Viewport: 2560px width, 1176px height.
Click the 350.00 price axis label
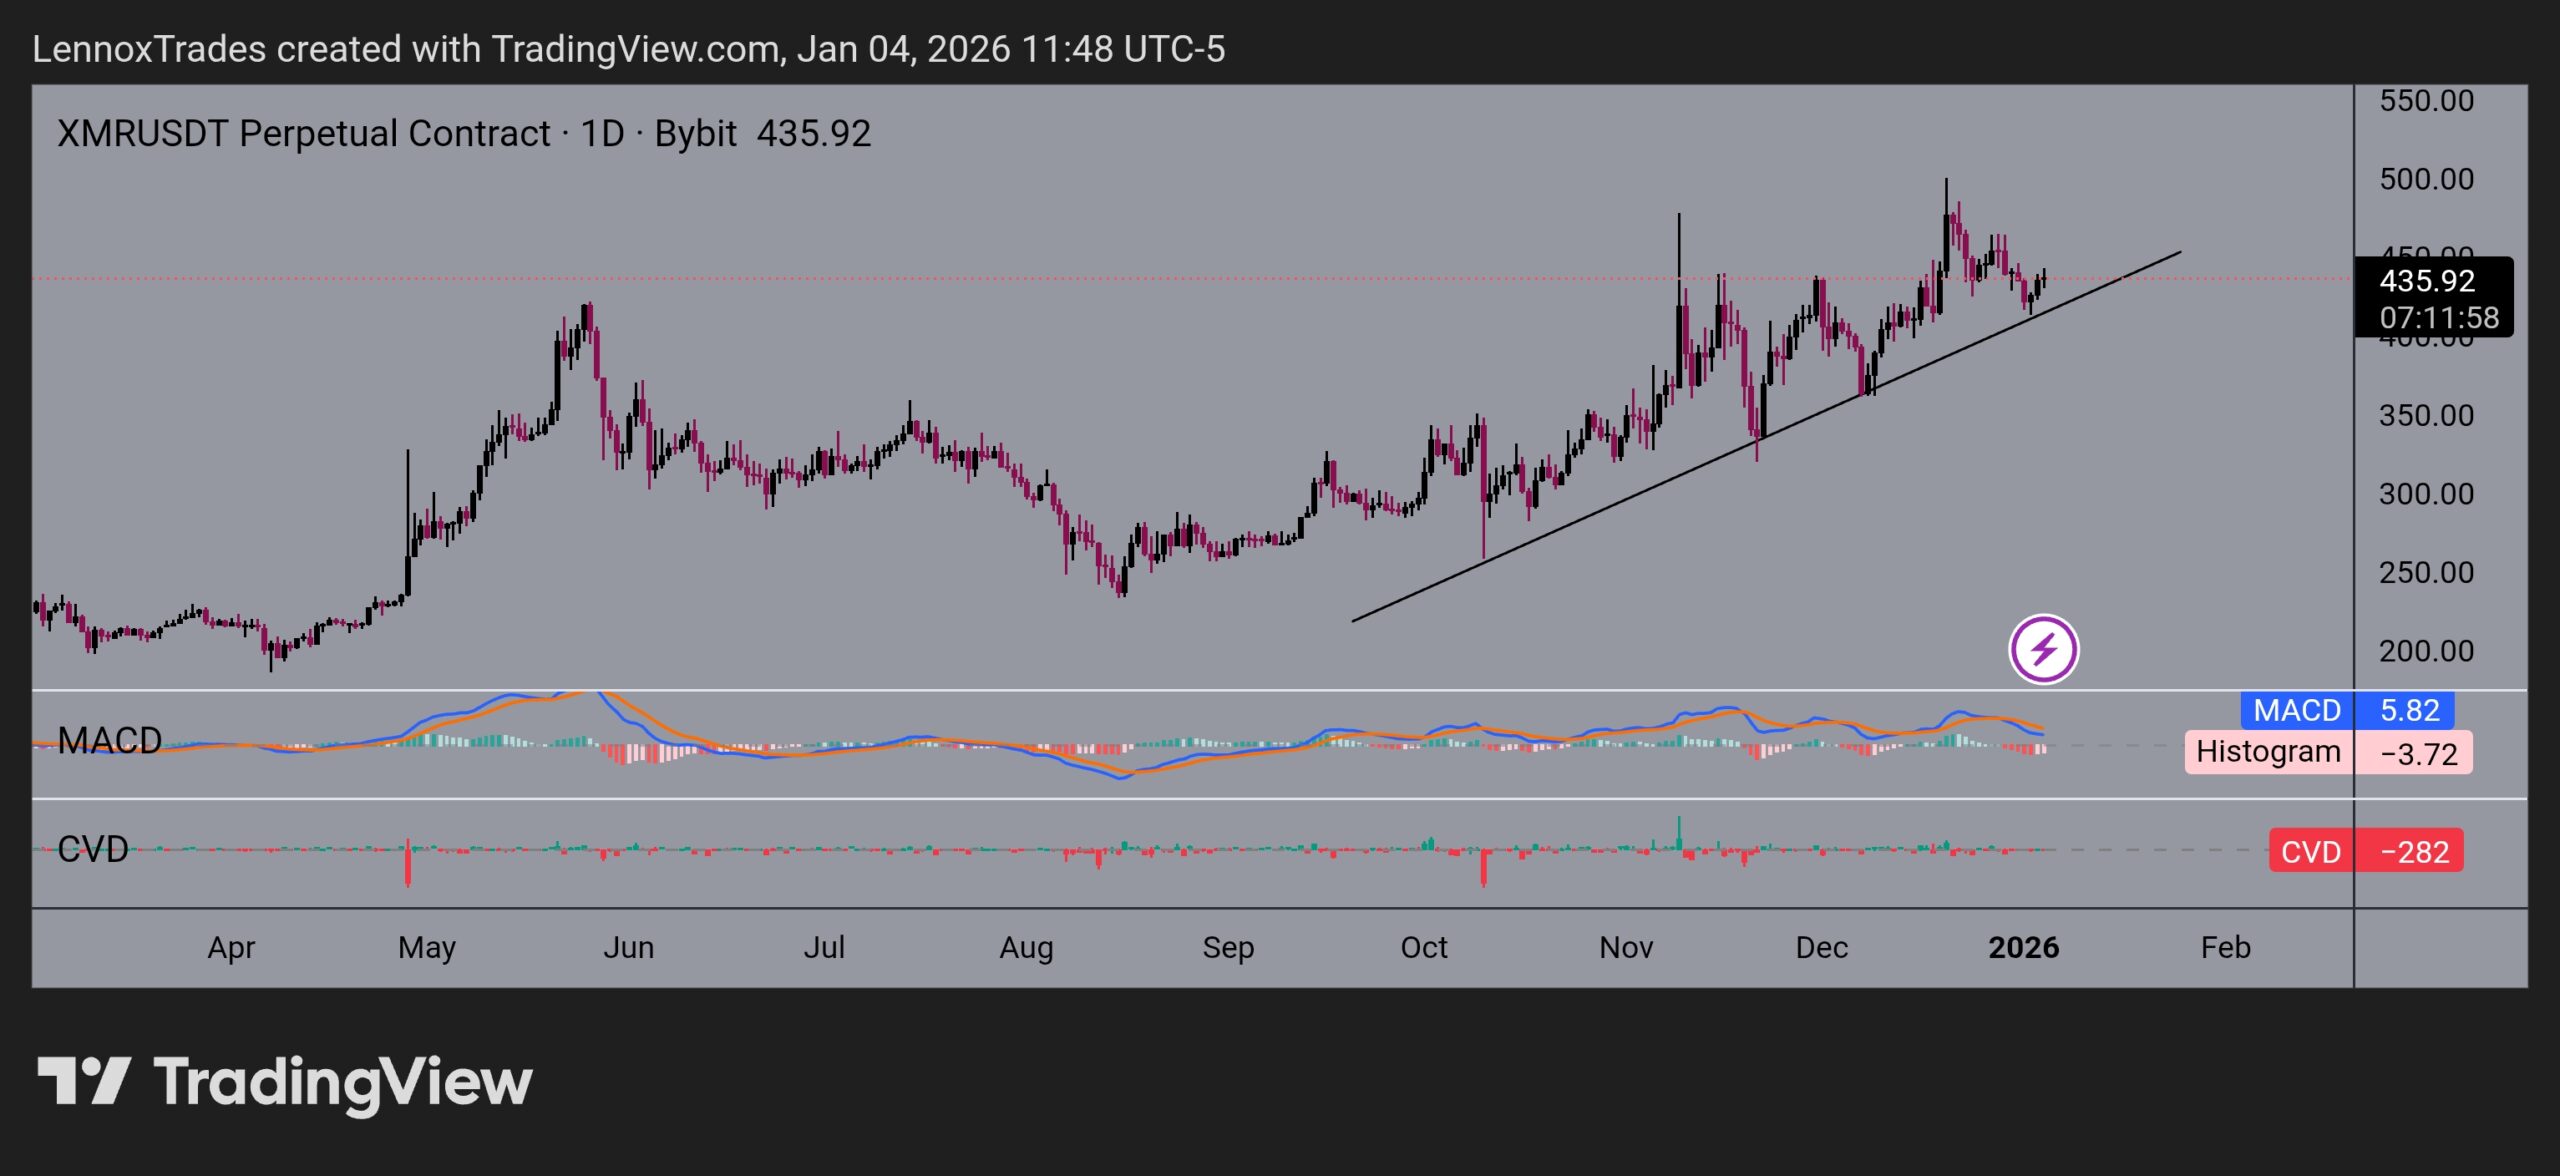(2426, 415)
